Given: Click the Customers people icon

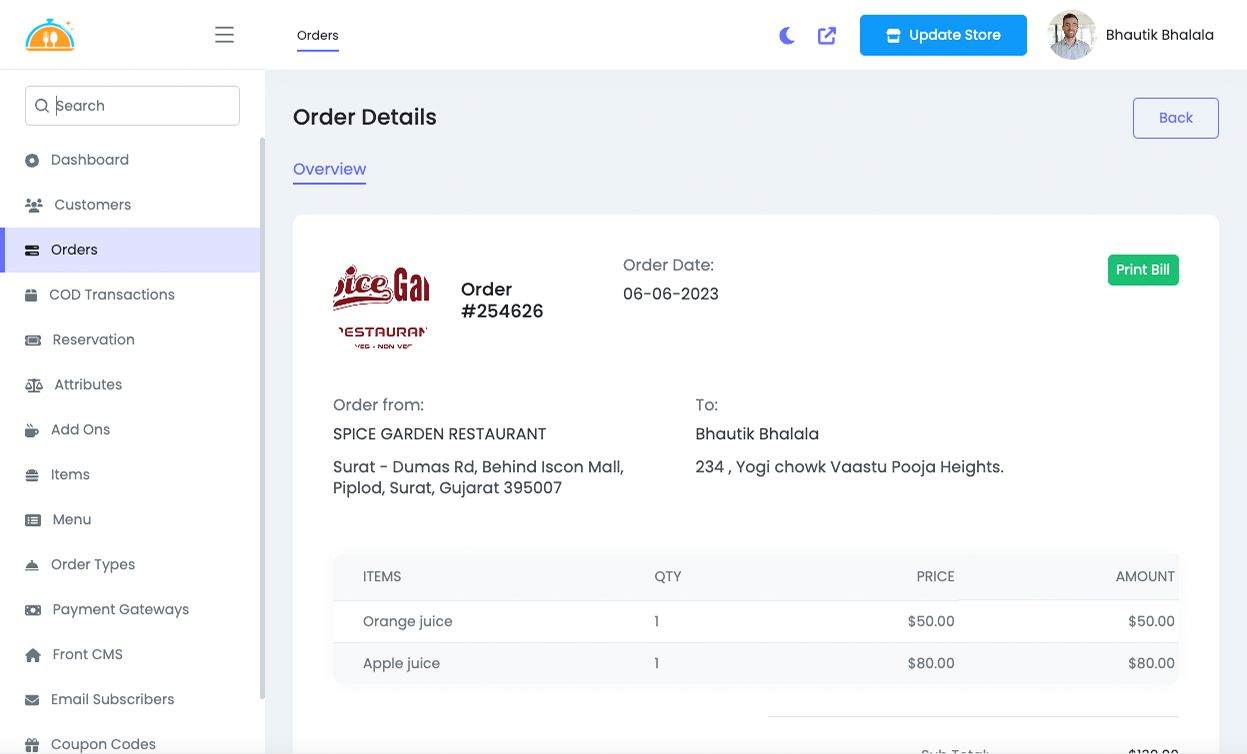Looking at the screenshot, I should [33, 205].
